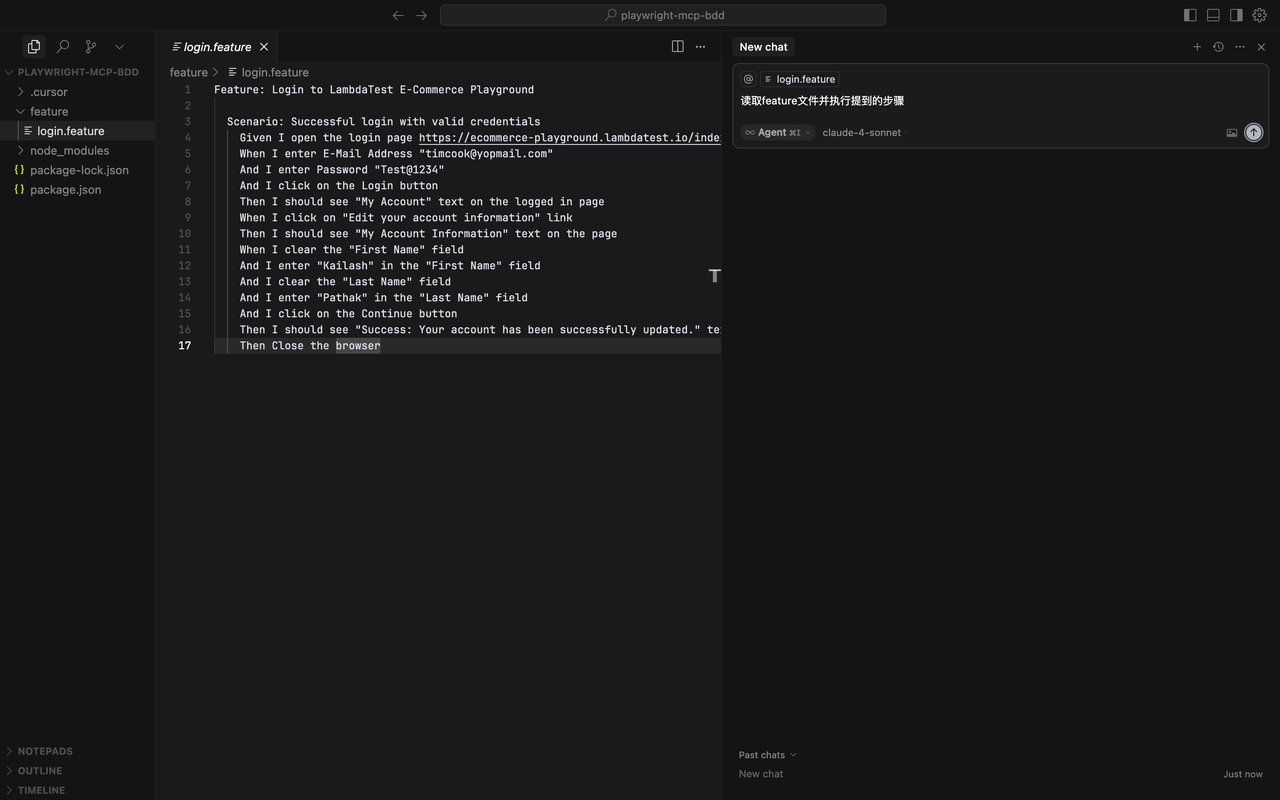Screen dimensions: 1280x800
Task: Open chat panel more options
Action: click(1240, 47)
